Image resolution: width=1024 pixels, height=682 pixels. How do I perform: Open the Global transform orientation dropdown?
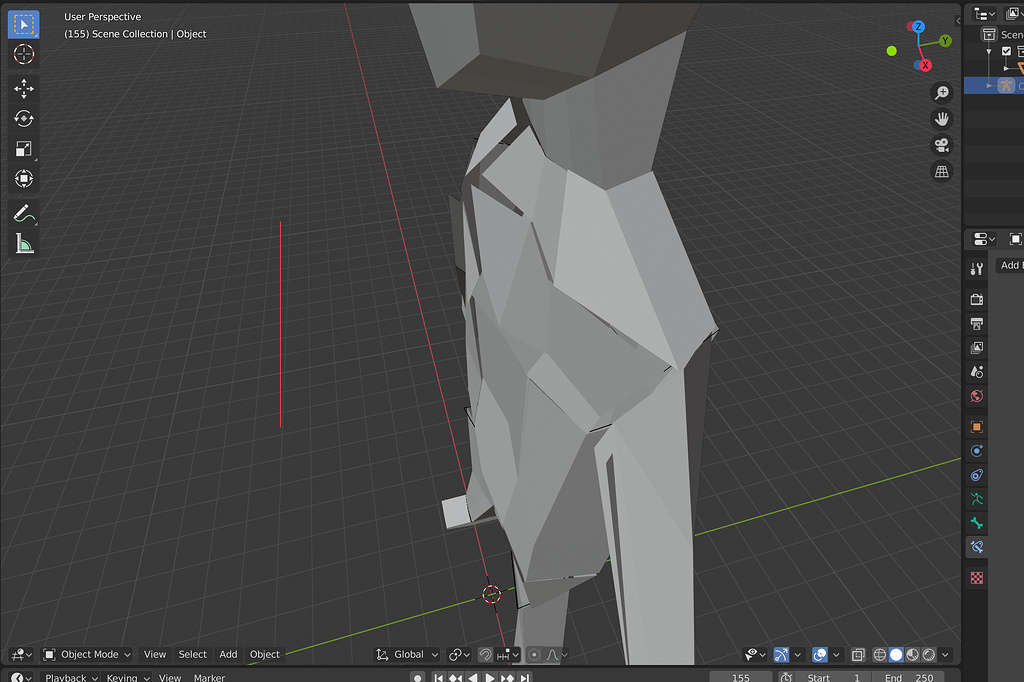tap(407, 655)
